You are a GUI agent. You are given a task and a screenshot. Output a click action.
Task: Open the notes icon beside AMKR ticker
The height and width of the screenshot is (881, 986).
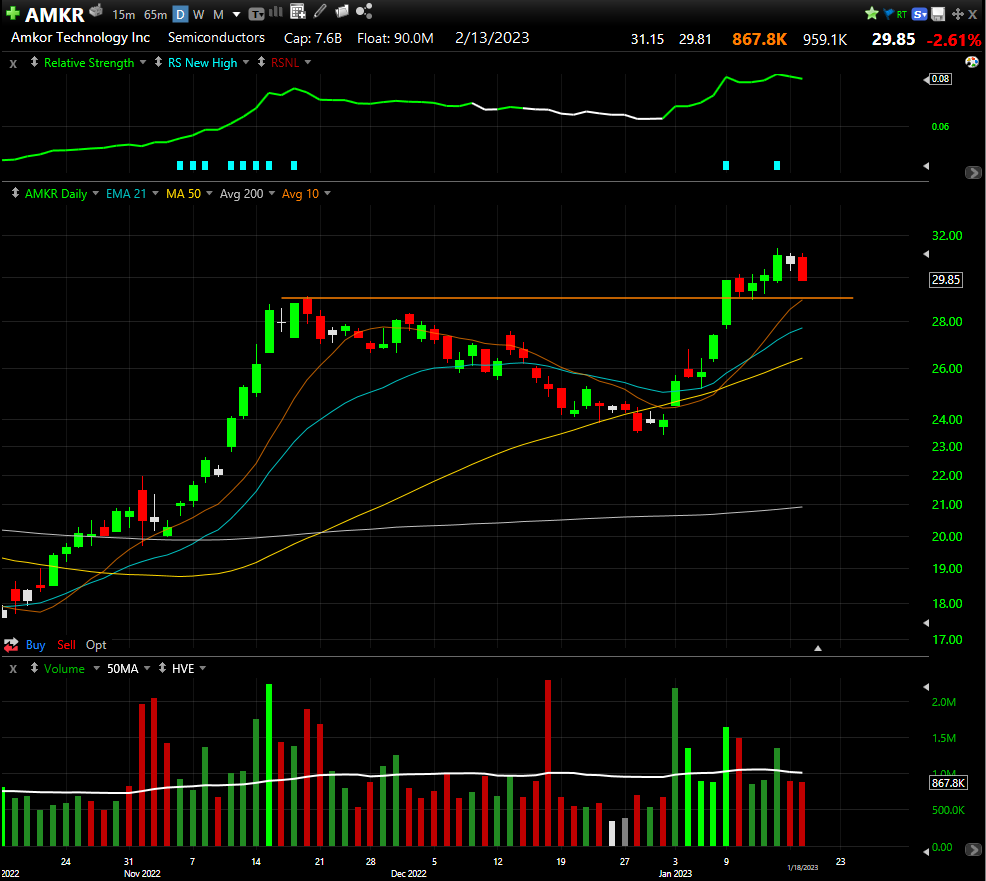(x=96, y=10)
